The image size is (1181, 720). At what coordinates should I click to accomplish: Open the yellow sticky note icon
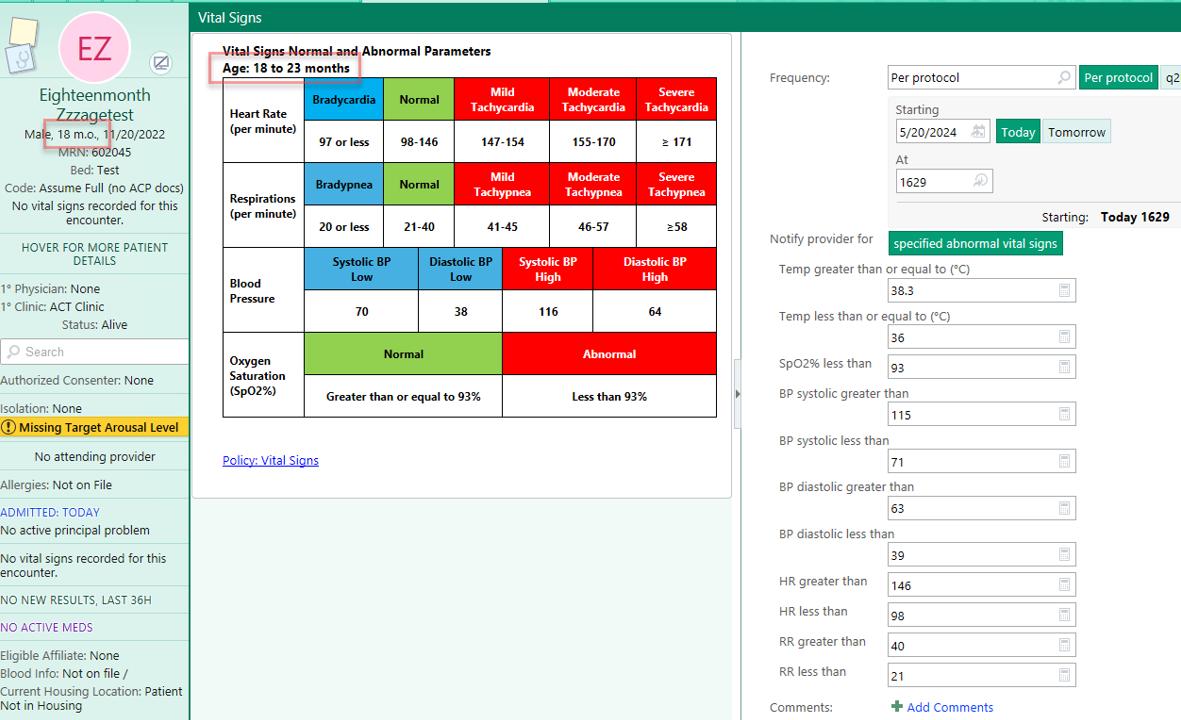coord(23,31)
